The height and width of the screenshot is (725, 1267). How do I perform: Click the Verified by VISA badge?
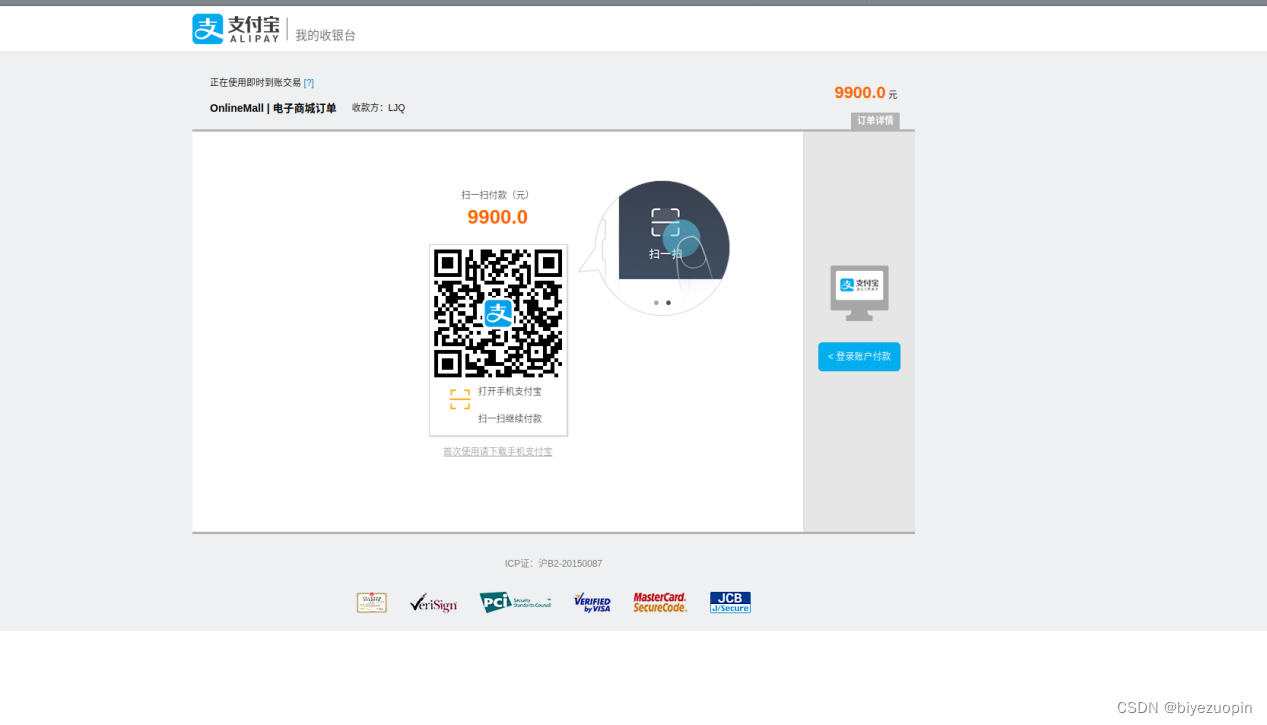(592, 602)
